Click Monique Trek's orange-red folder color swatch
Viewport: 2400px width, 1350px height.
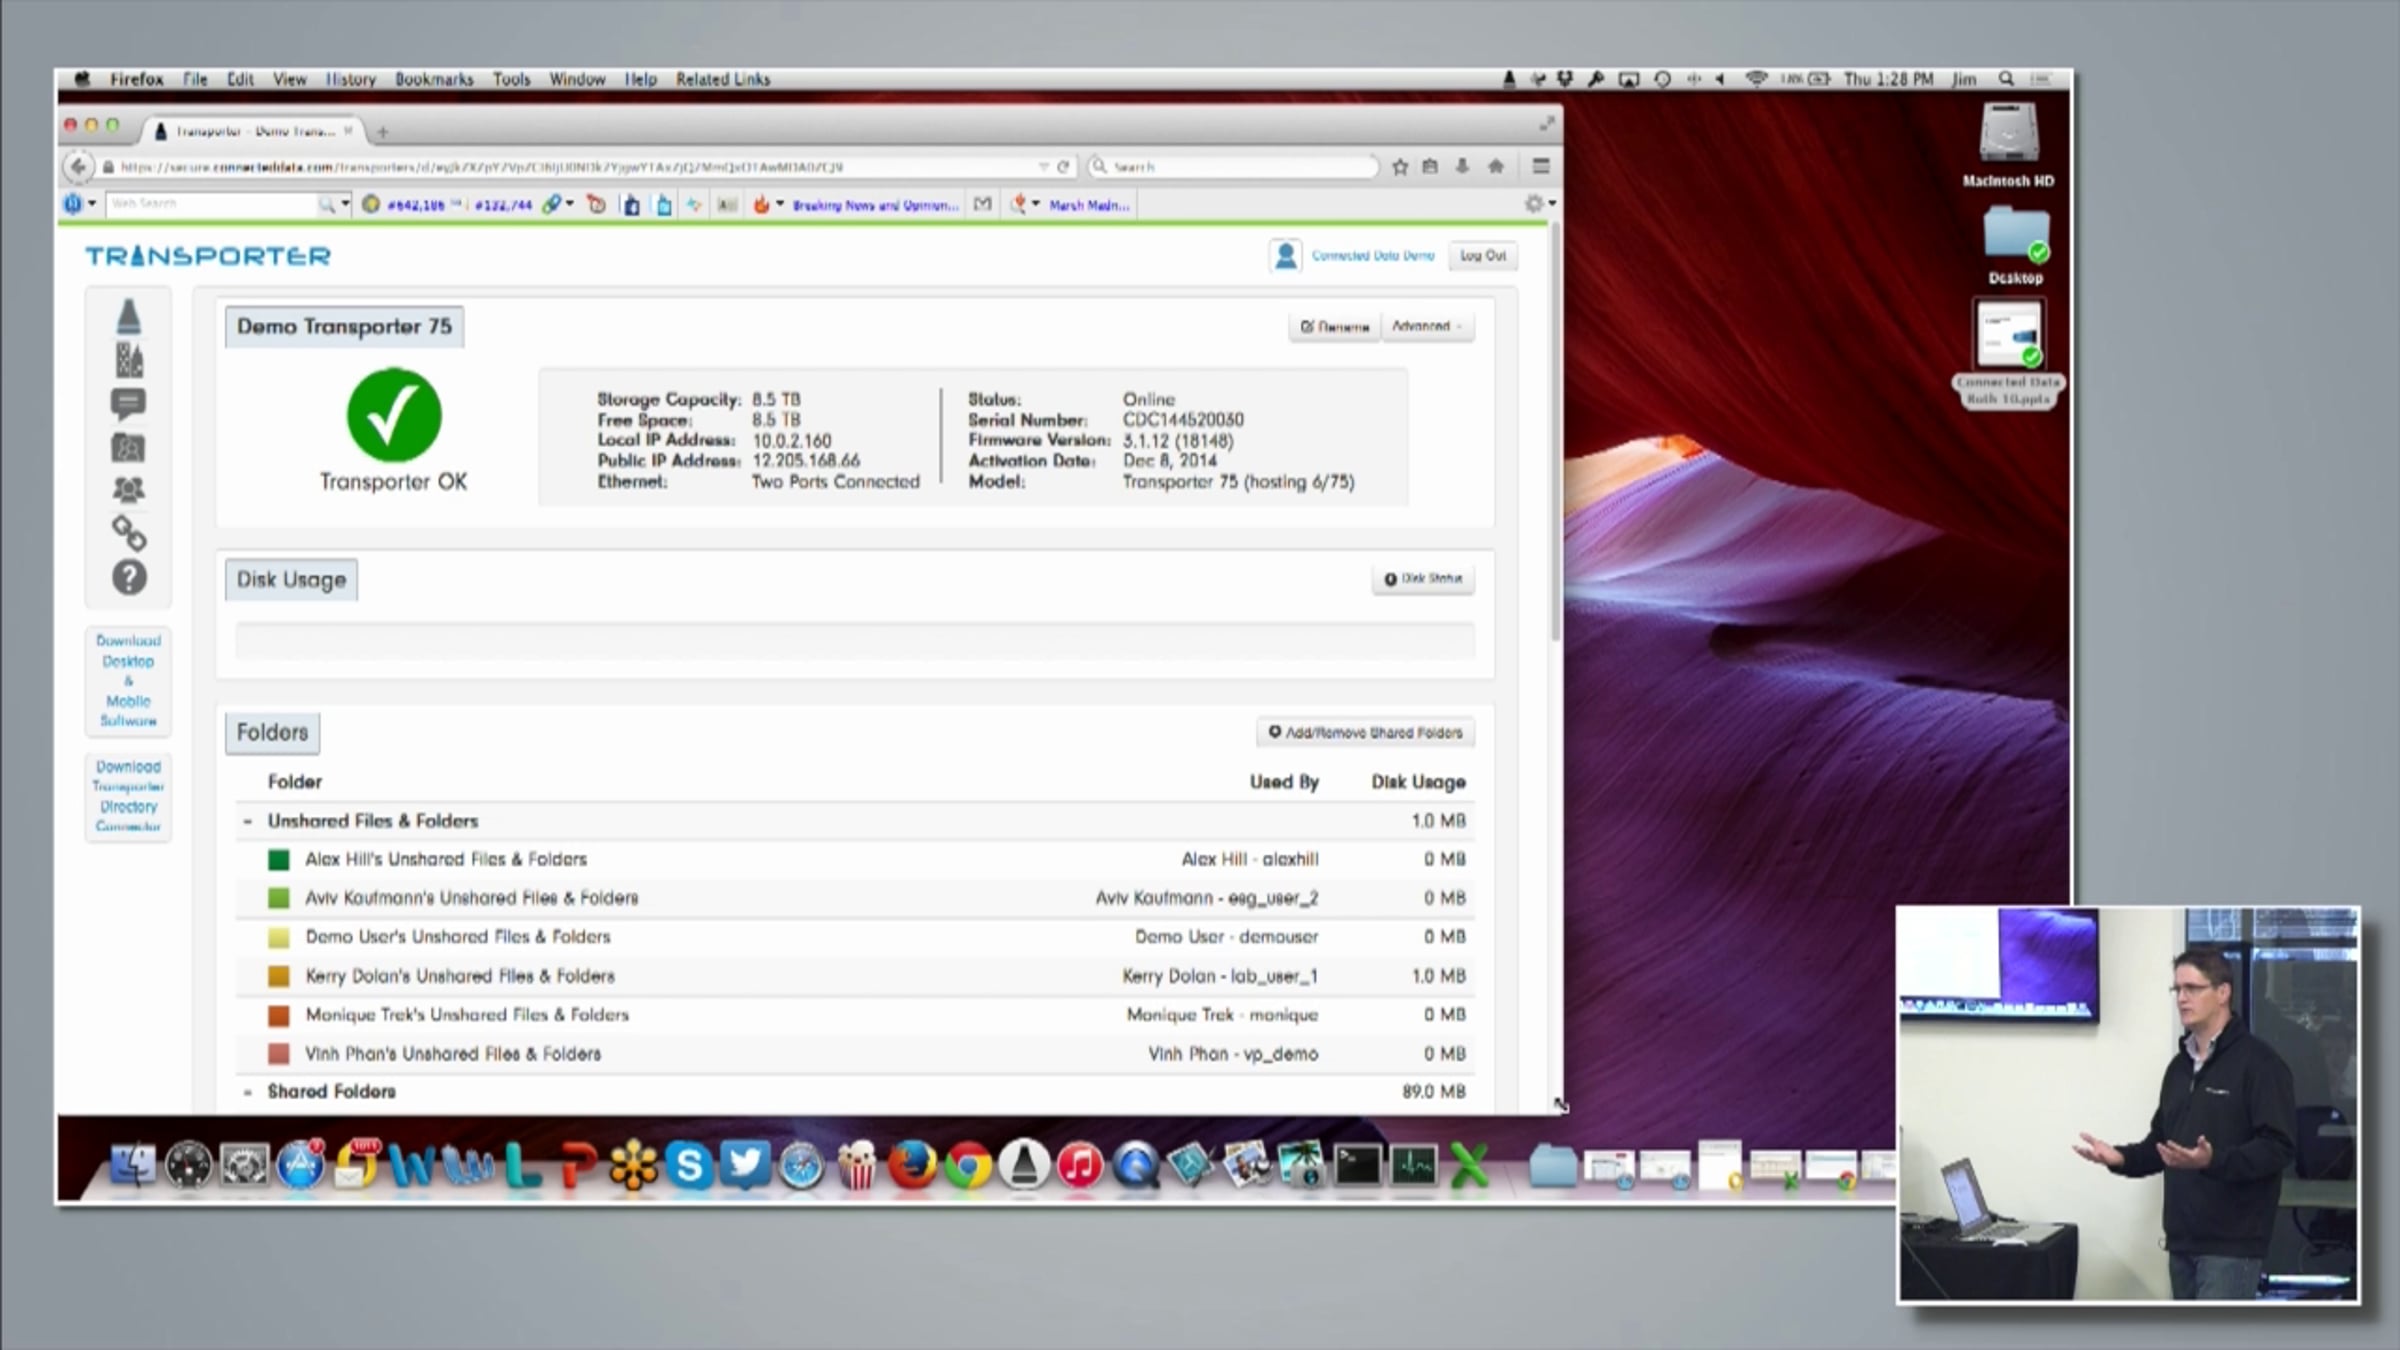tap(279, 1015)
